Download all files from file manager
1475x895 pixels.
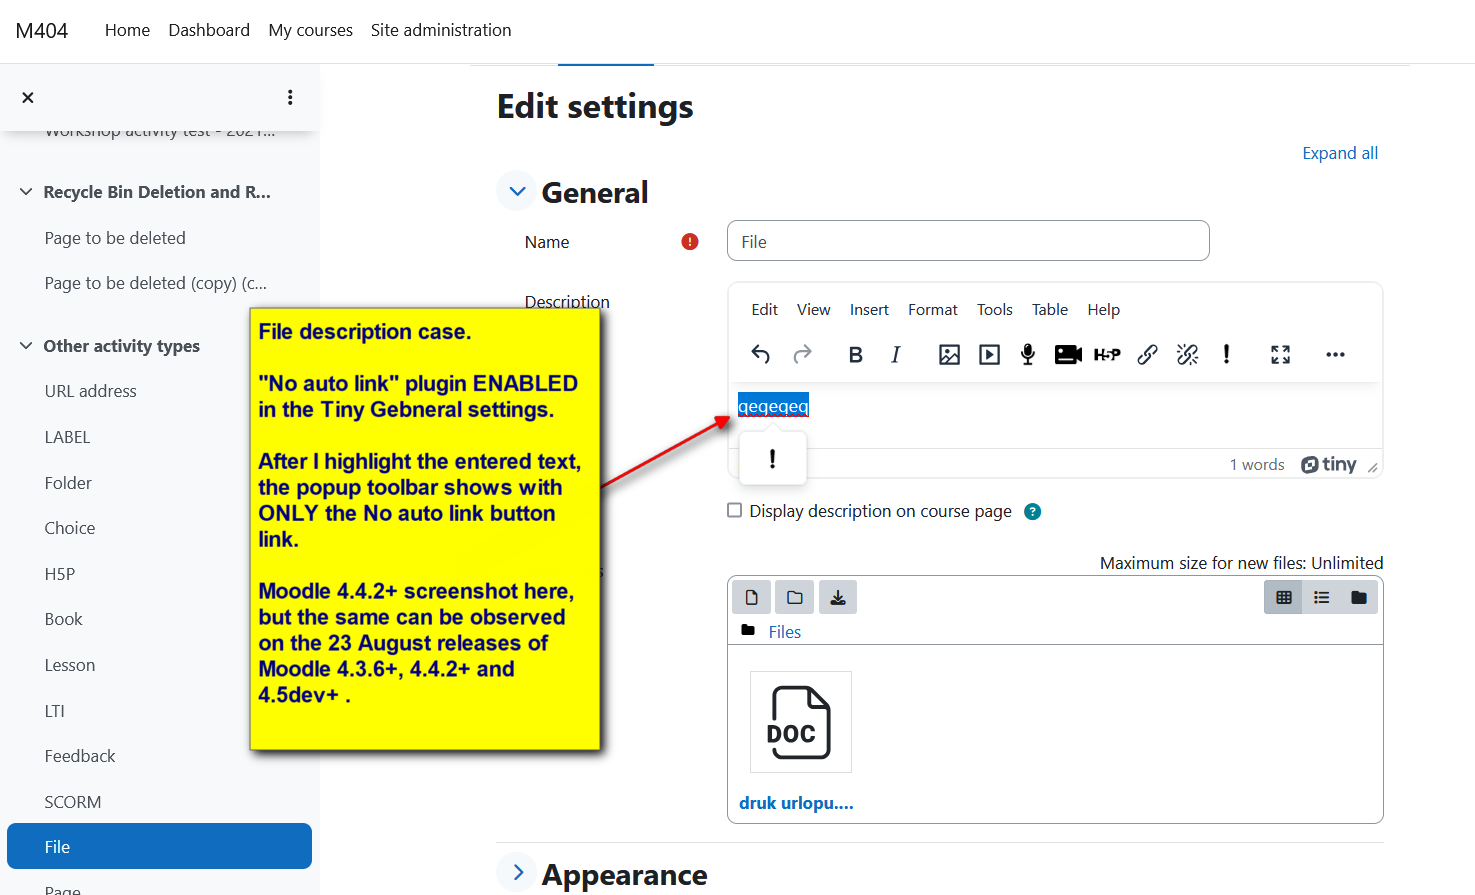pos(838,597)
